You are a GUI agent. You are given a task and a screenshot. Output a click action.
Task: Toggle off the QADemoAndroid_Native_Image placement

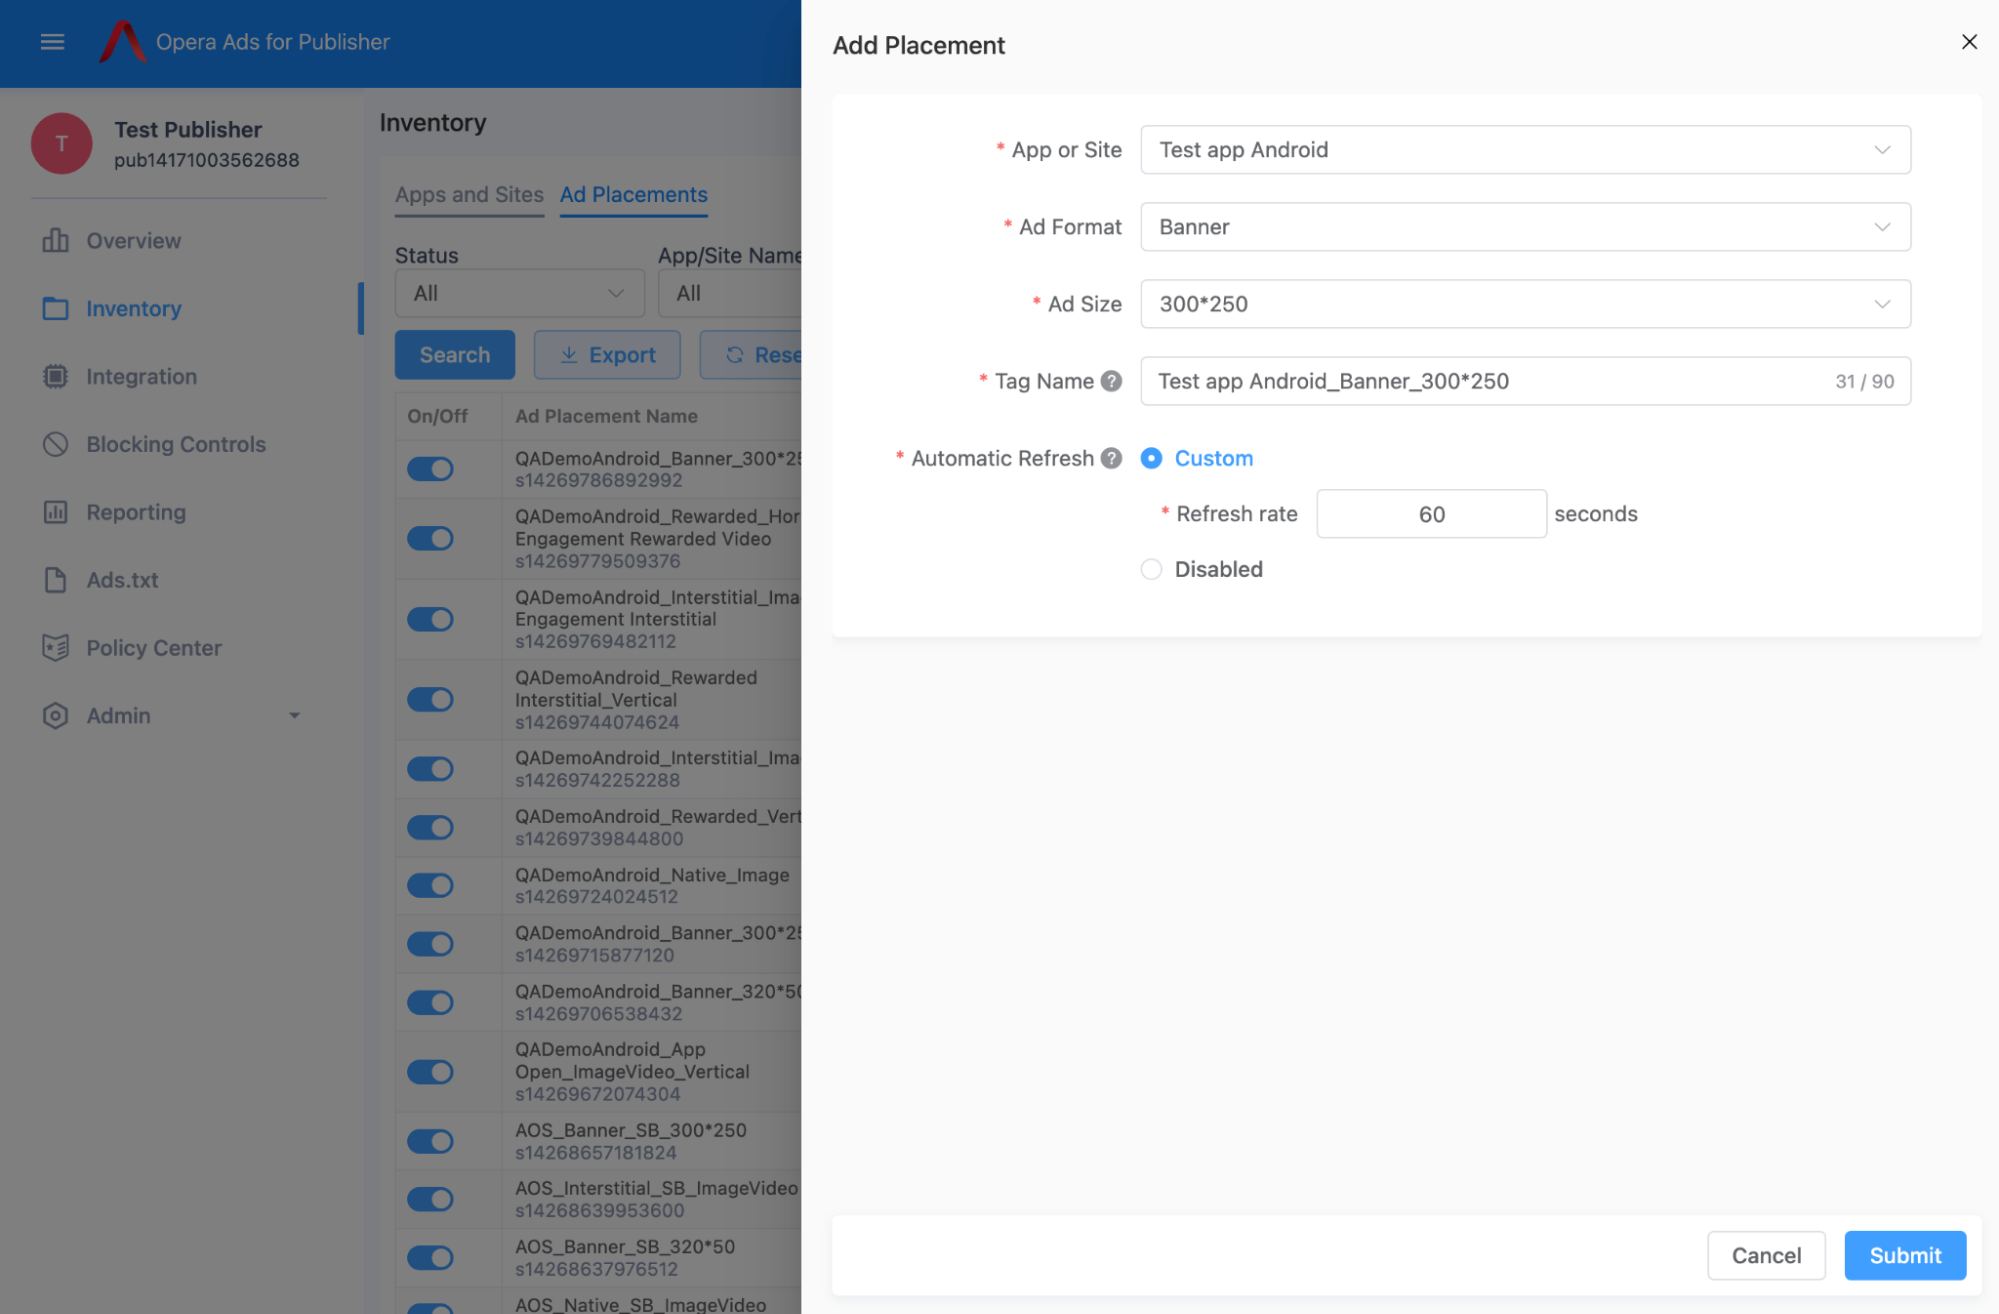click(x=431, y=885)
